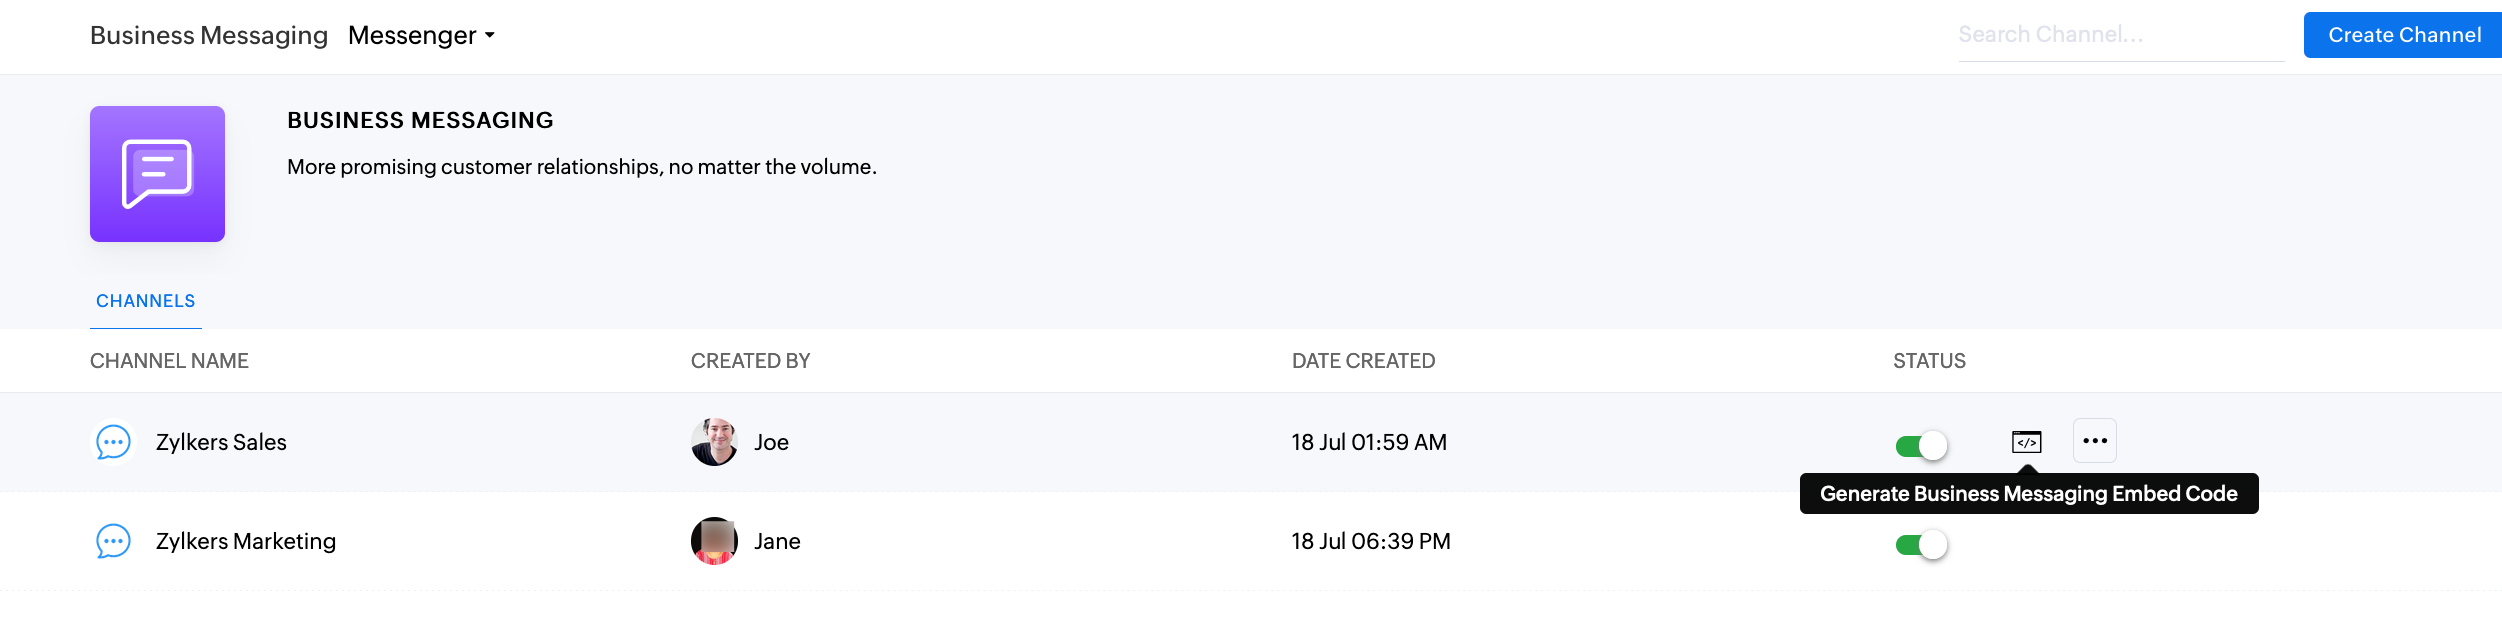This screenshot has height=620, width=2502.
Task: Click the dropdown caret next to Messenger
Action: (x=490, y=35)
